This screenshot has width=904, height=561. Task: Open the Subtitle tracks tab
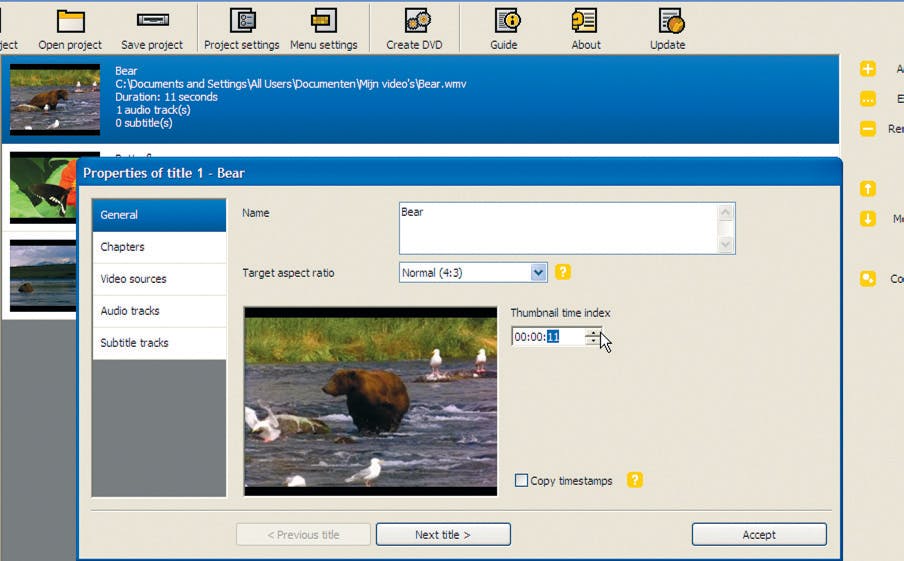click(159, 343)
